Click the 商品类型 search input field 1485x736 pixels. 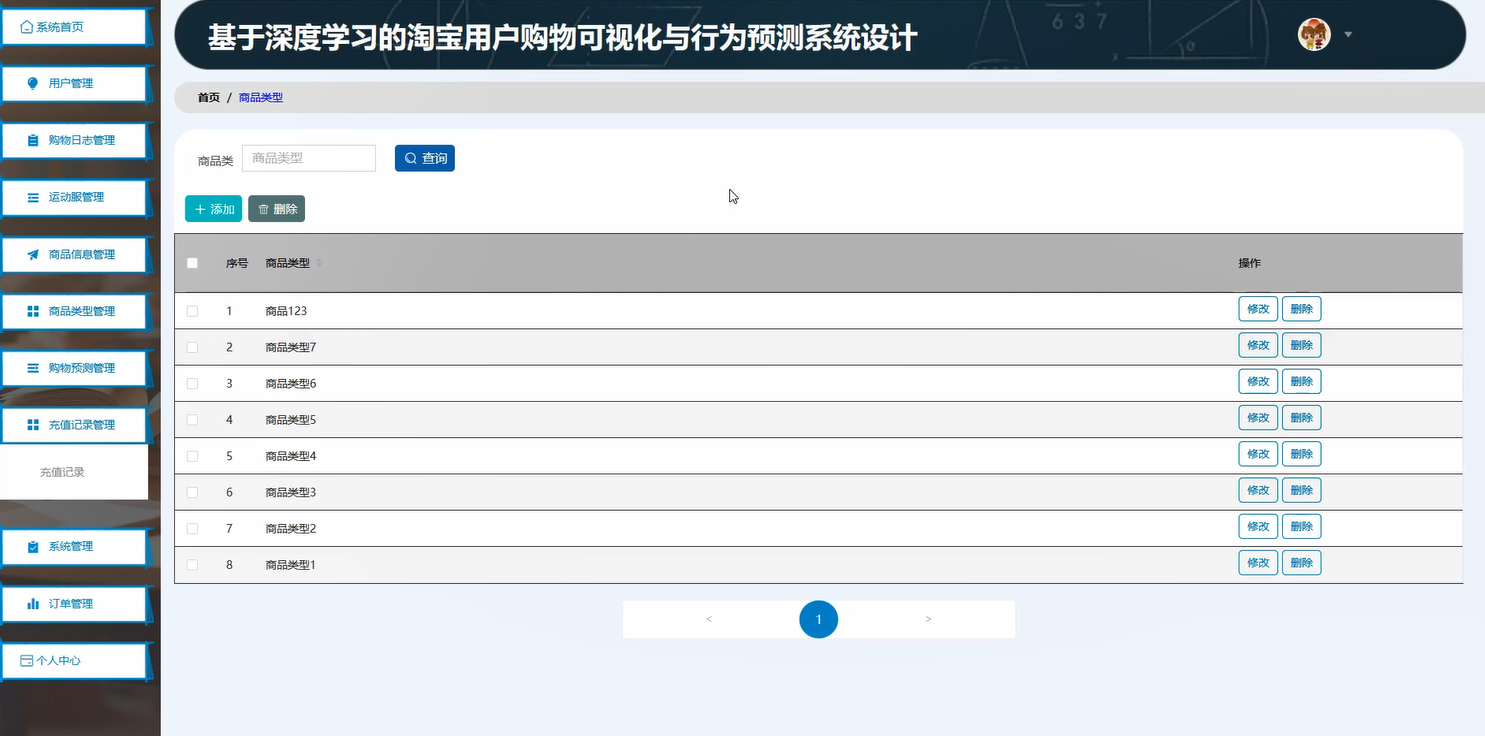pos(309,158)
